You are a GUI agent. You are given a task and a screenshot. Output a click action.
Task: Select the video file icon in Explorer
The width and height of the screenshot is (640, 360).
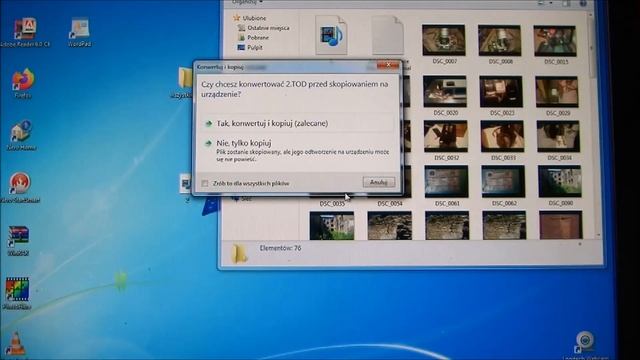coord(331,36)
